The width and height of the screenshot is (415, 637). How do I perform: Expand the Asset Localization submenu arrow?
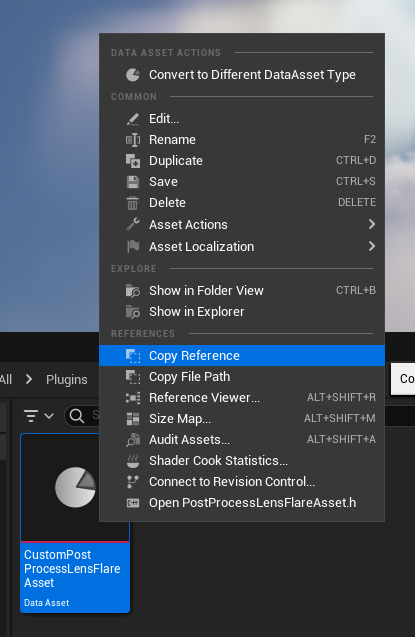[372, 246]
